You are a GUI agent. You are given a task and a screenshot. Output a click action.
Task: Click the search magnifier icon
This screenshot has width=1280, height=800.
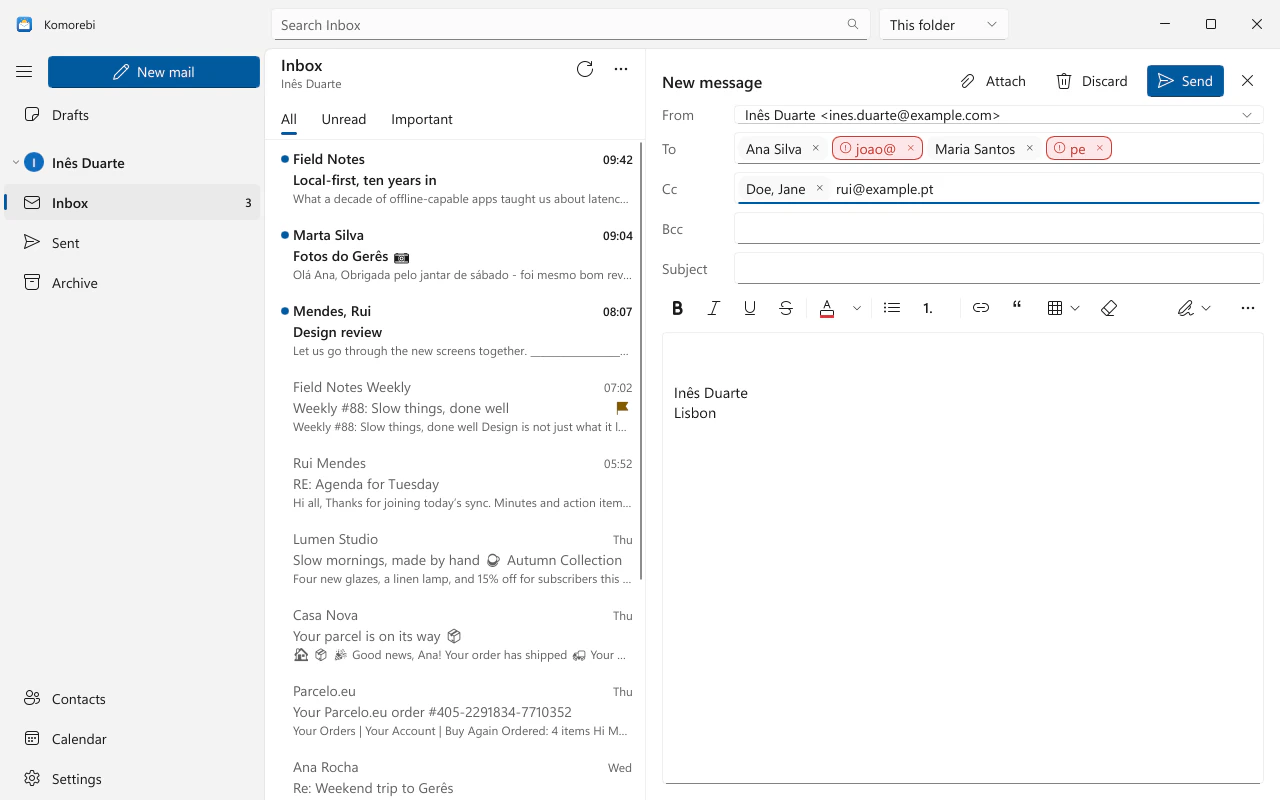click(x=853, y=25)
